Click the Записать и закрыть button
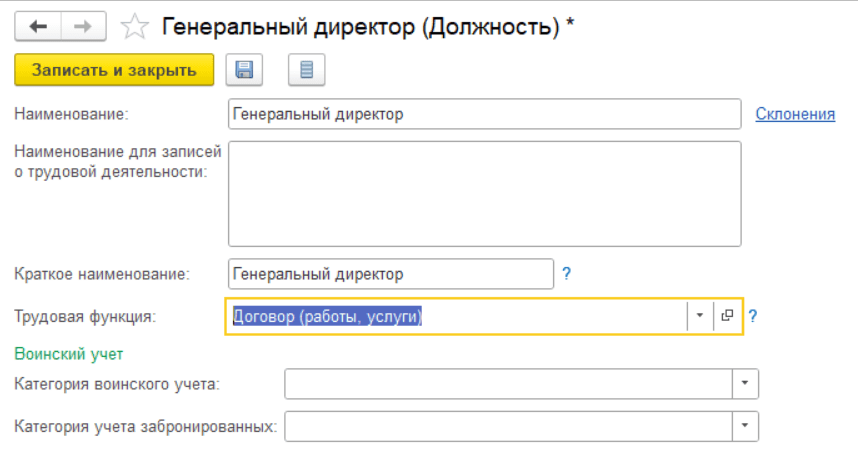The width and height of the screenshot is (858, 474). coord(114,70)
